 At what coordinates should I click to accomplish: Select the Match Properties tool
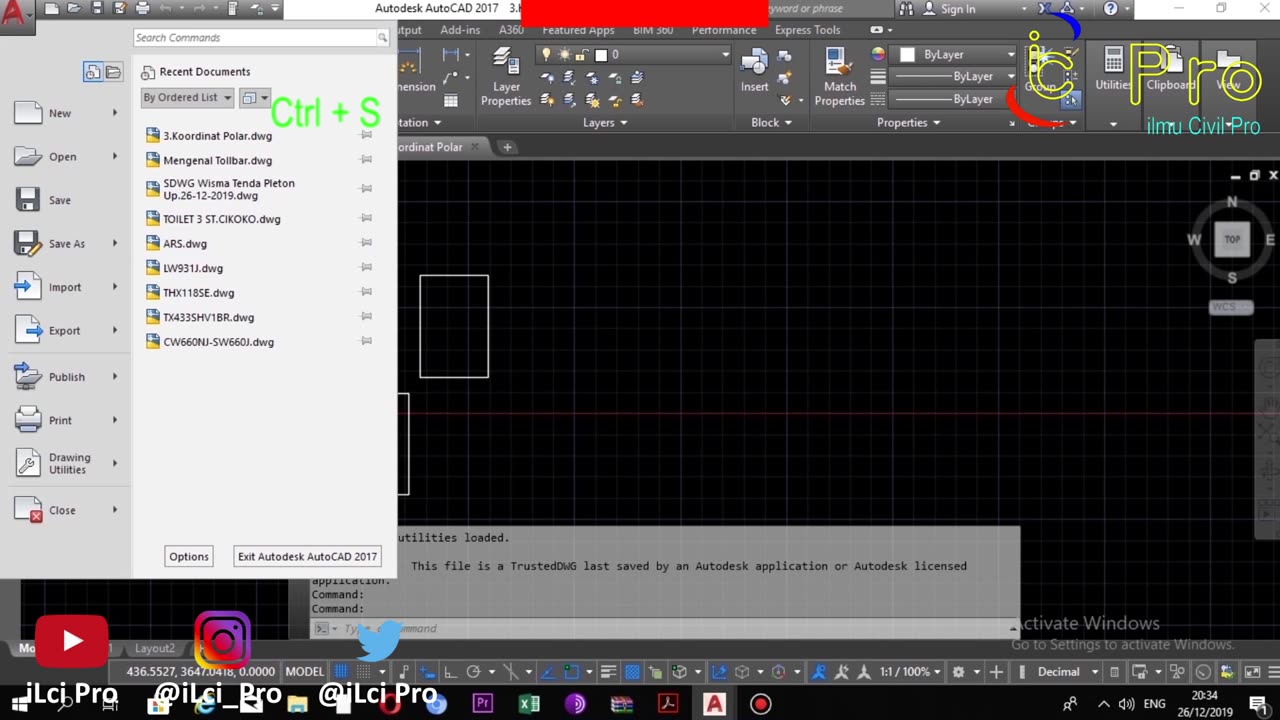point(839,77)
